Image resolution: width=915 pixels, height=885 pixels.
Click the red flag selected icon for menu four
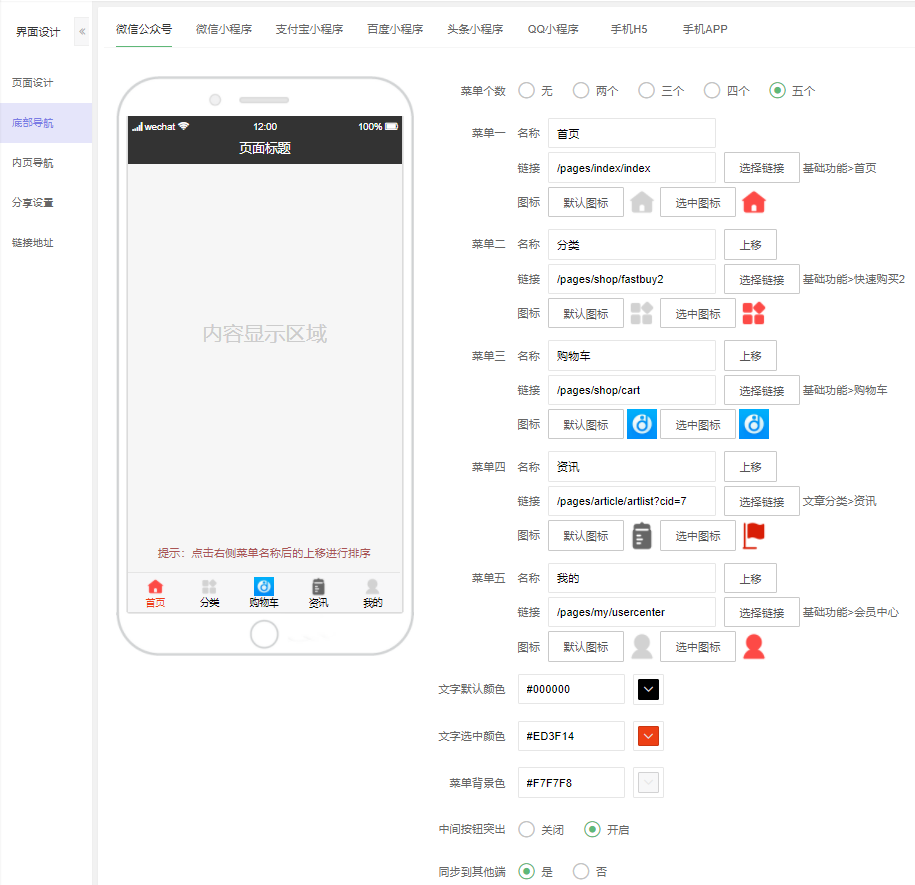click(x=754, y=536)
